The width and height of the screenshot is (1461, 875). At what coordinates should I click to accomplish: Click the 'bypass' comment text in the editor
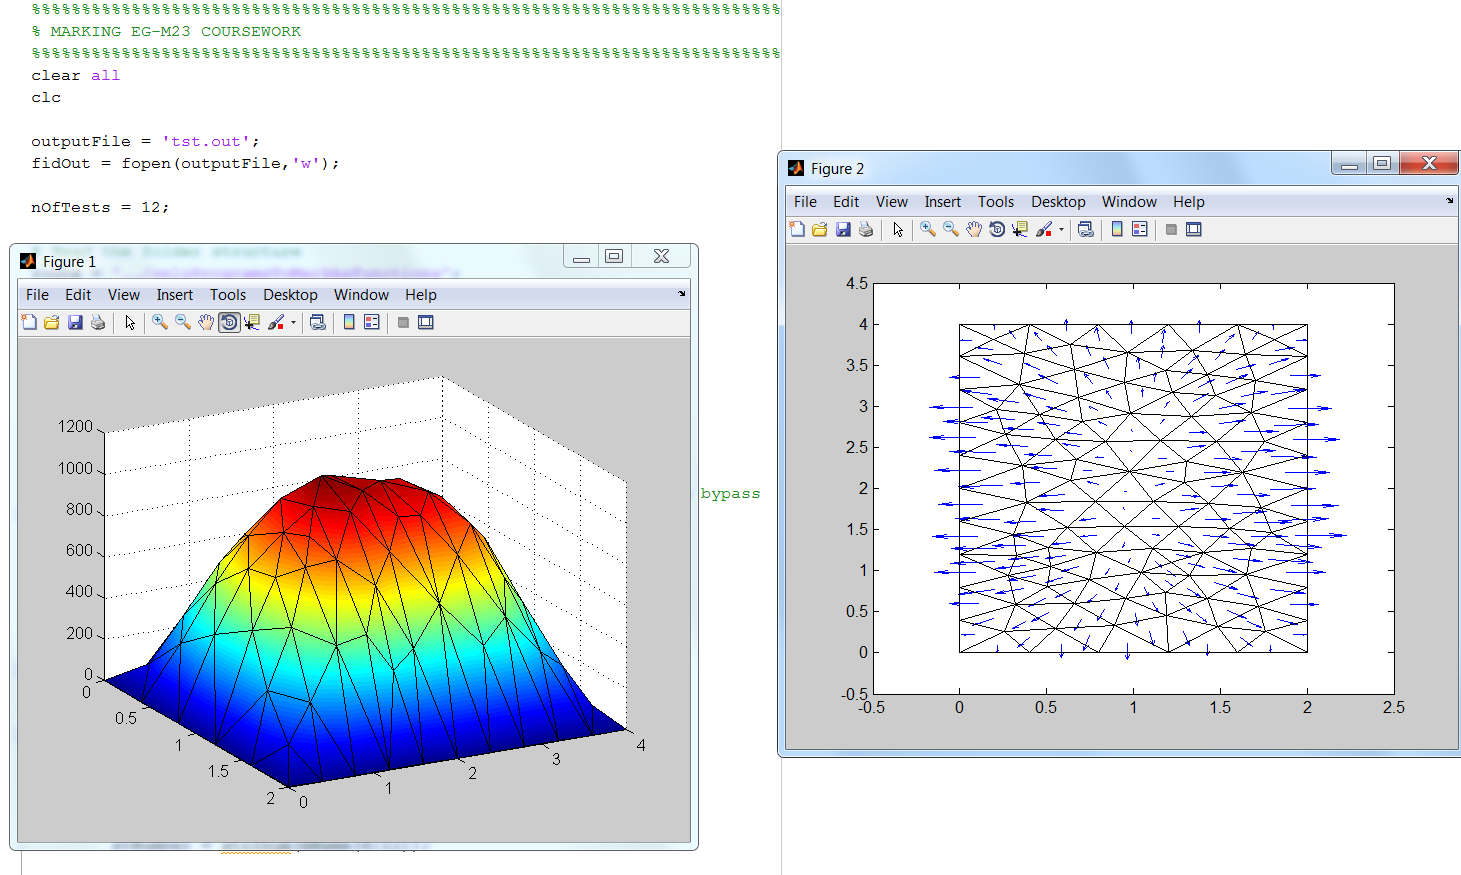pyautogui.click(x=730, y=494)
